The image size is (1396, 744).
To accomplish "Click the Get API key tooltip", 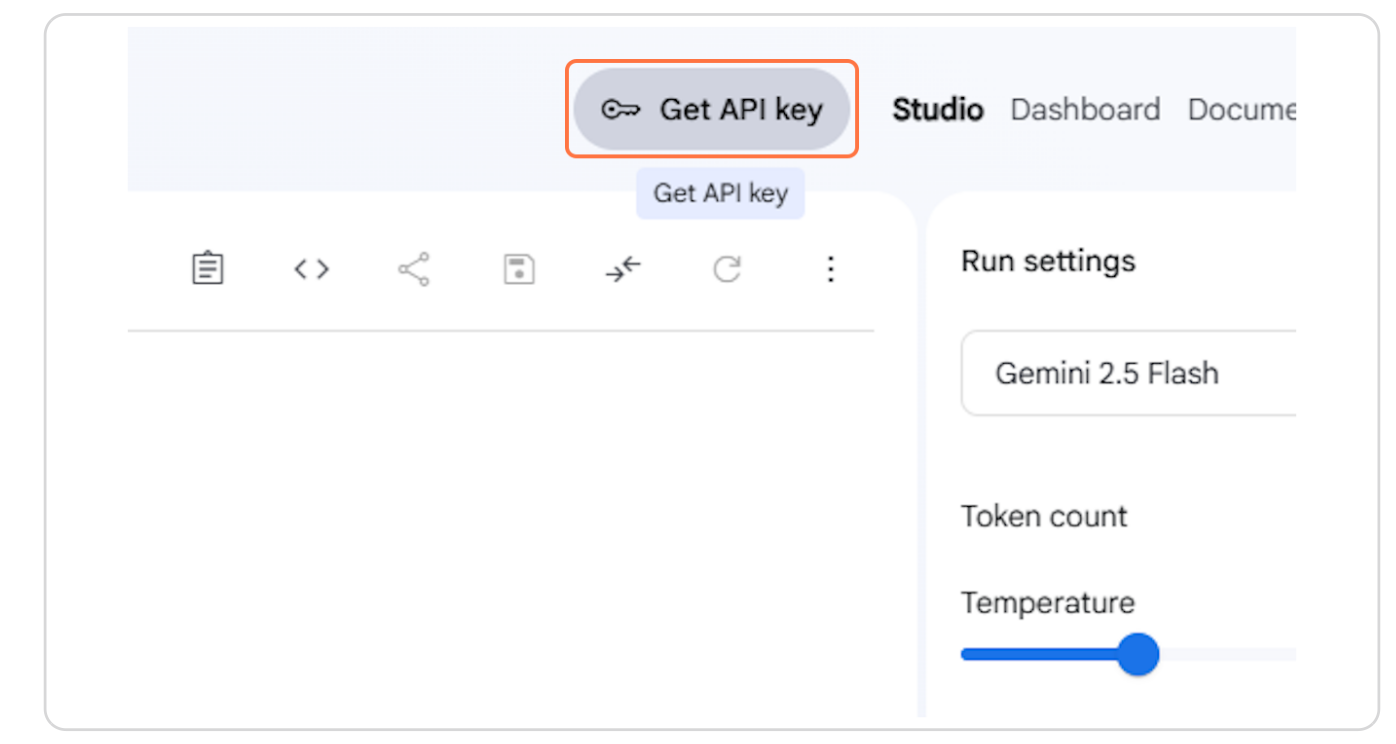I will click(720, 192).
